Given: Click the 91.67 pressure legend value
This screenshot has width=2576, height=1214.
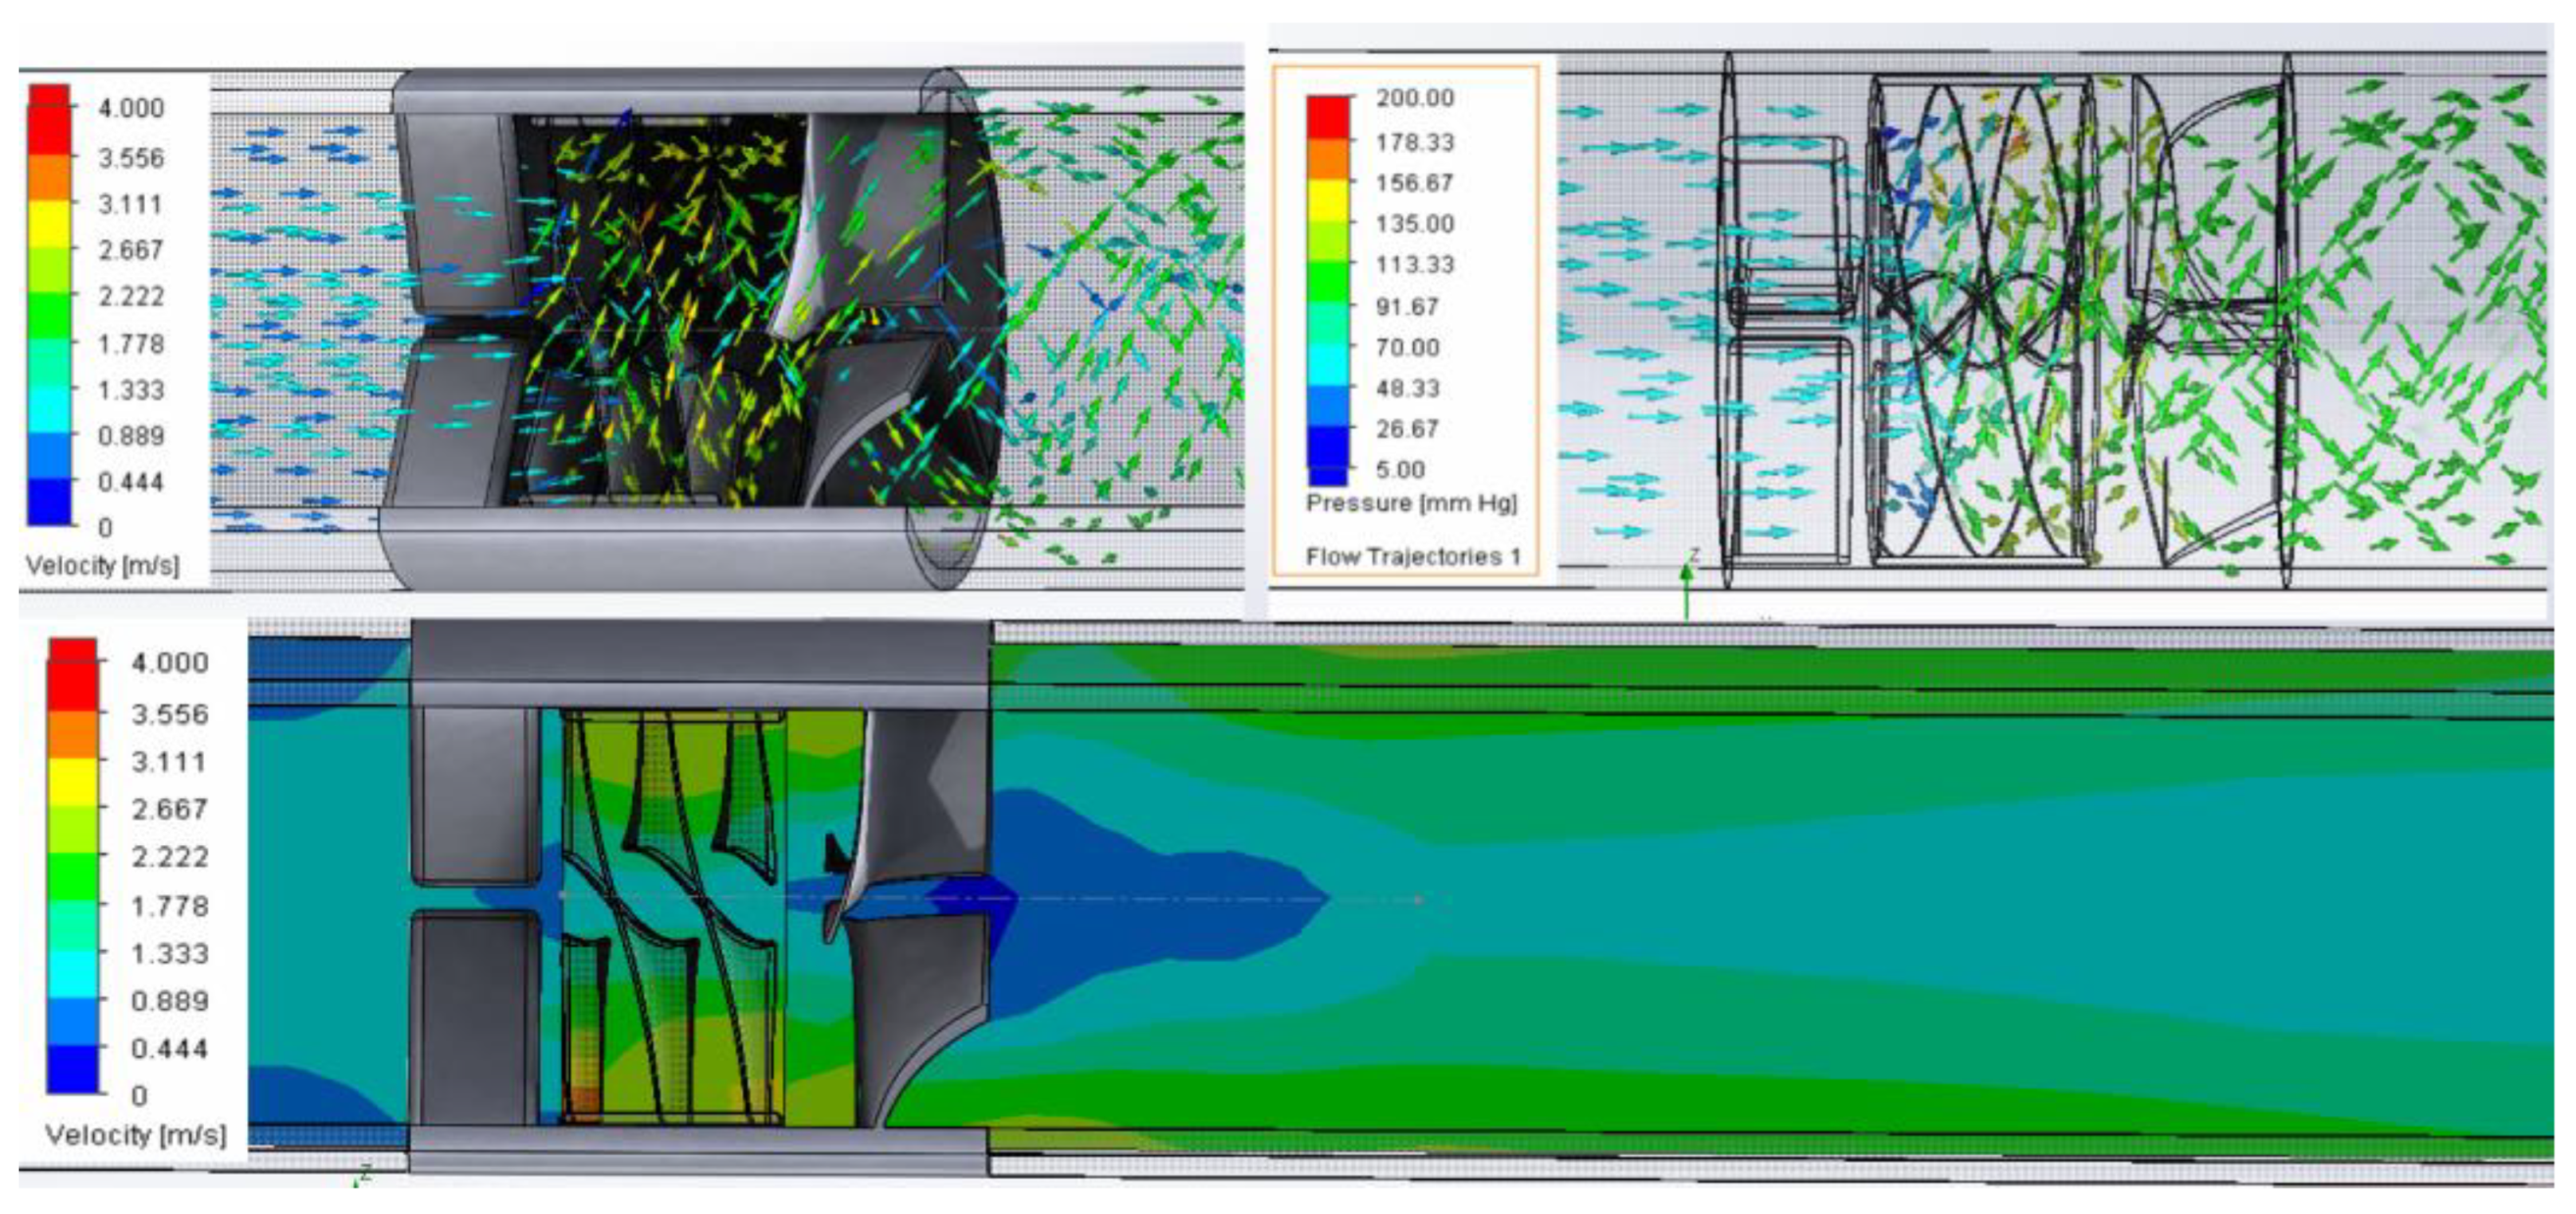Looking at the screenshot, I should click(1407, 307).
